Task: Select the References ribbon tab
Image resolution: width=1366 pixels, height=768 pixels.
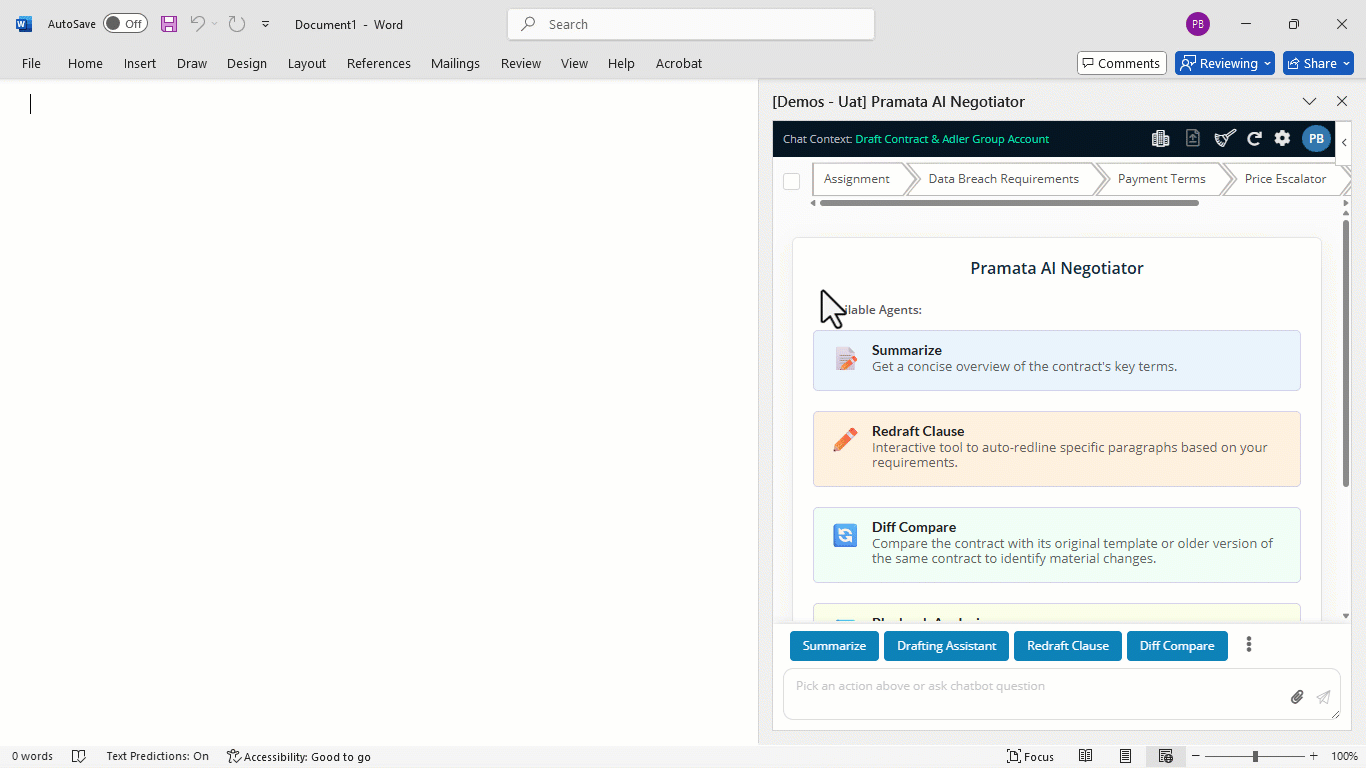Action: [379, 63]
